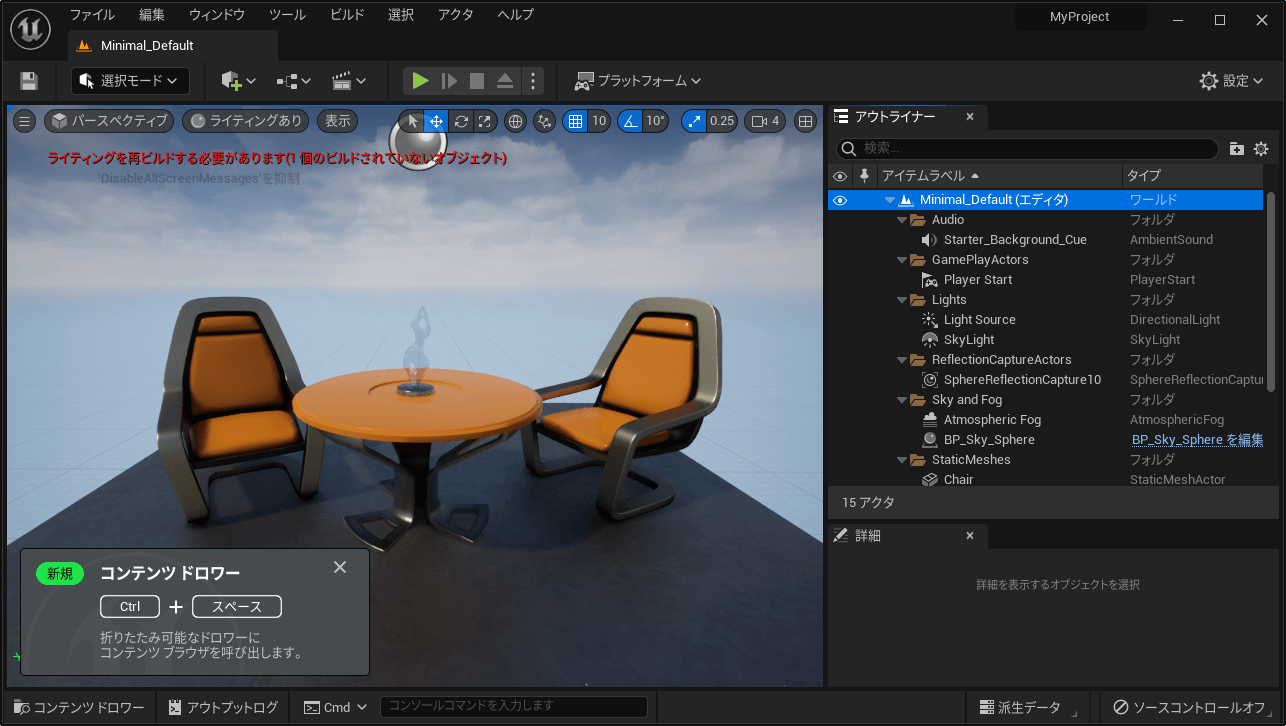Choose the select-objects arrow tool in viewport
The height and width of the screenshot is (726, 1286).
pyautogui.click(x=413, y=121)
